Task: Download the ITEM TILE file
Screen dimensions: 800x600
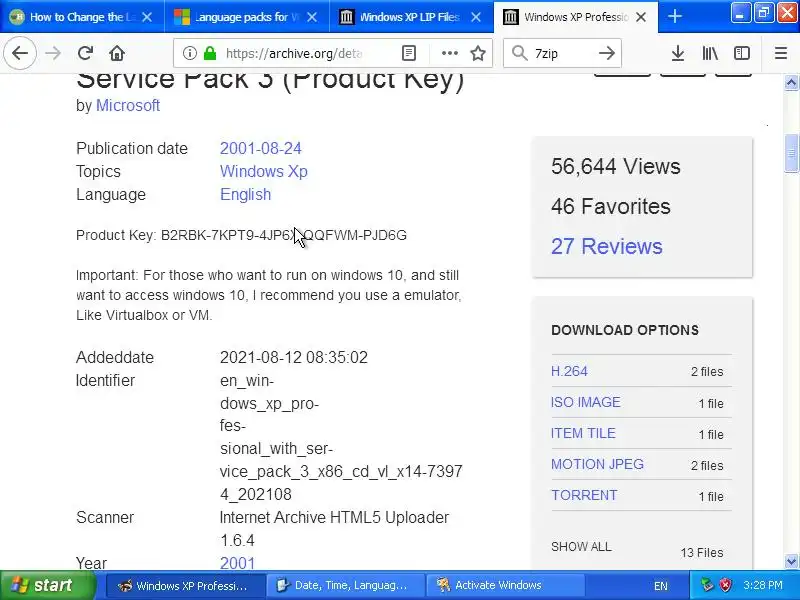Action: 583,433
